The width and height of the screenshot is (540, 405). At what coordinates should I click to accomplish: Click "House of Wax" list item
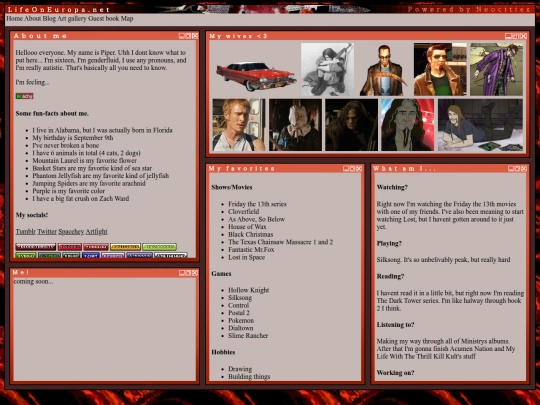[x=247, y=227]
